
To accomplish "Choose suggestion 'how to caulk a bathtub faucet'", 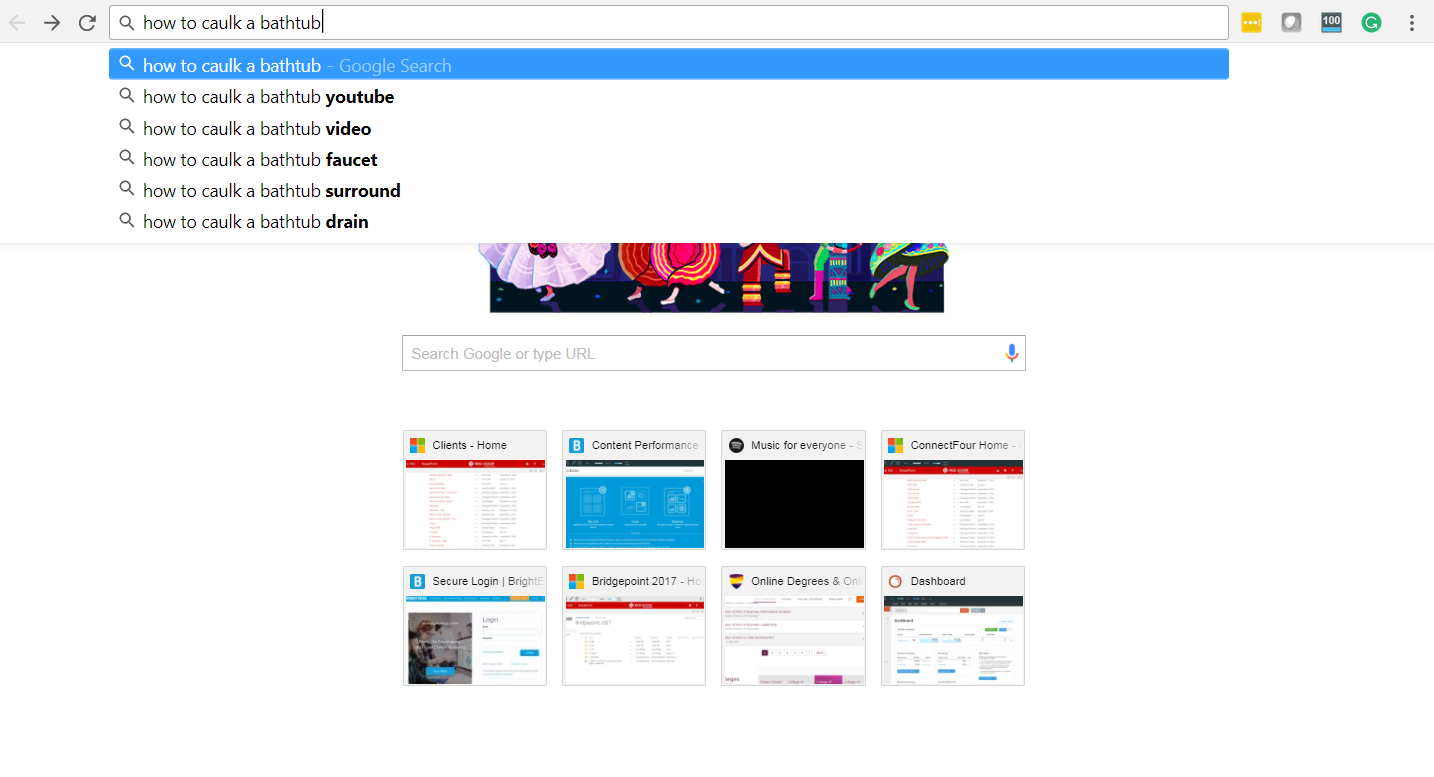I will click(x=668, y=159).
